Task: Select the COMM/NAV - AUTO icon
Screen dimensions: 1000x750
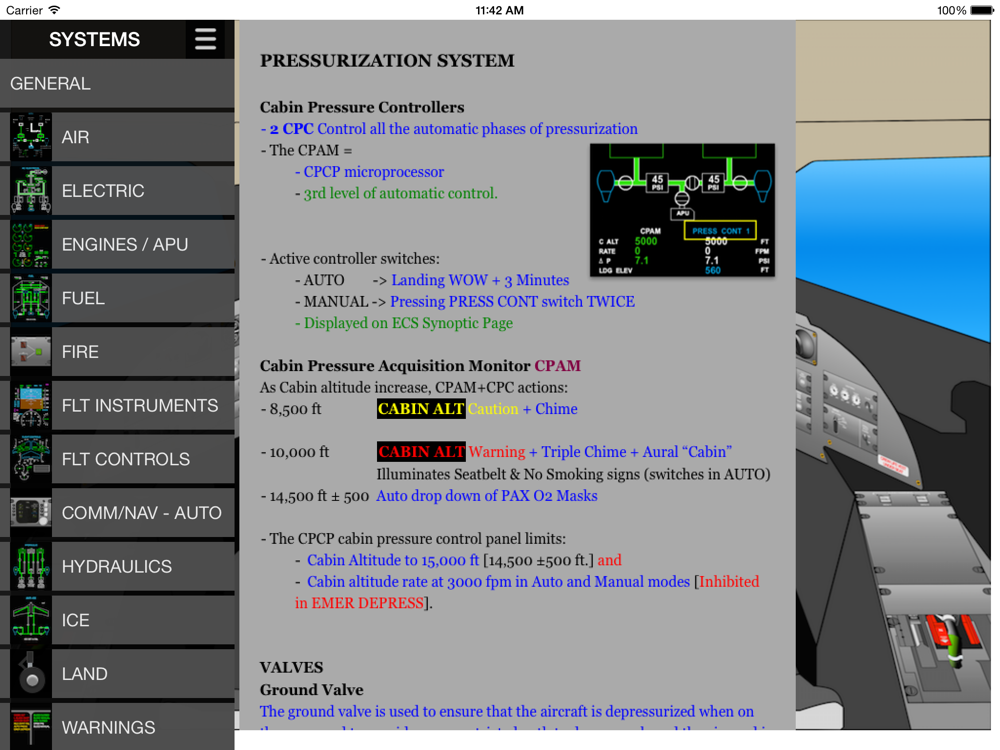Action: (31, 512)
